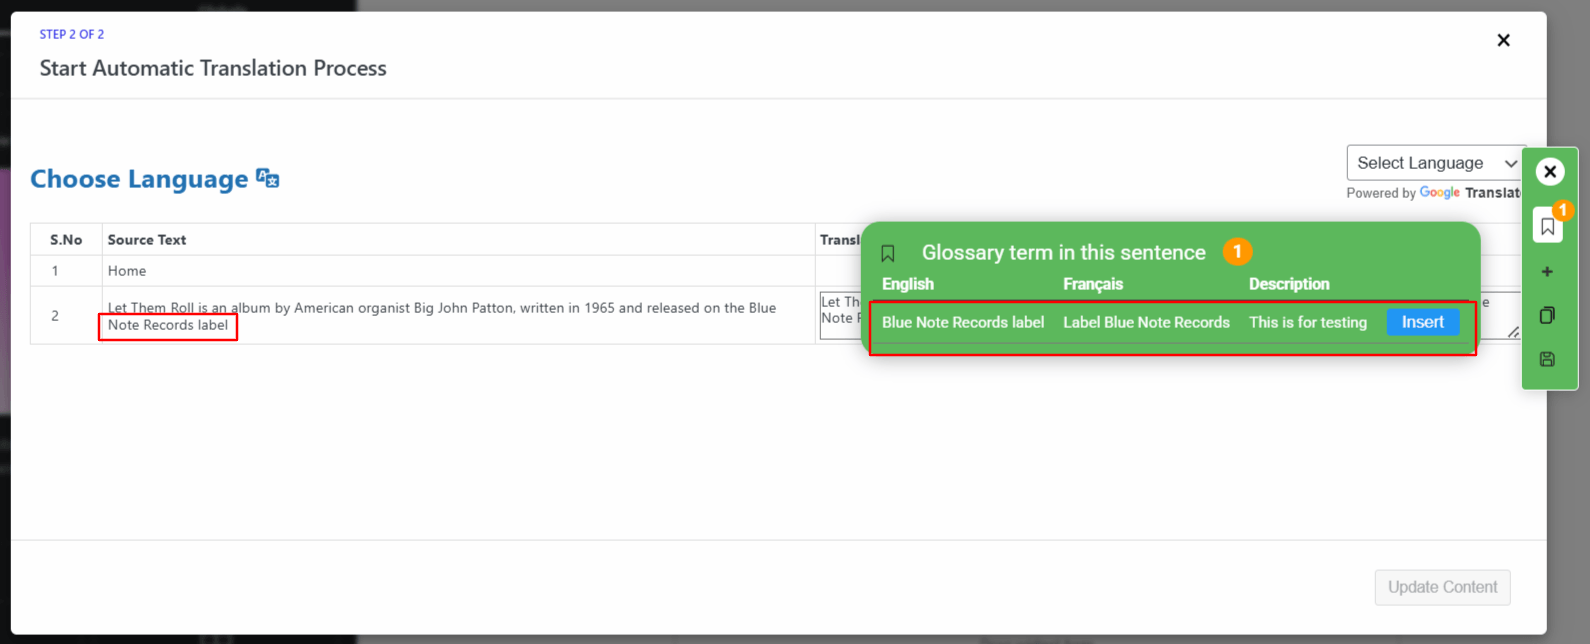Viewport: 1590px width, 644px height.
Task: Click the 'Source Text' column header
Action: [147, 240]
